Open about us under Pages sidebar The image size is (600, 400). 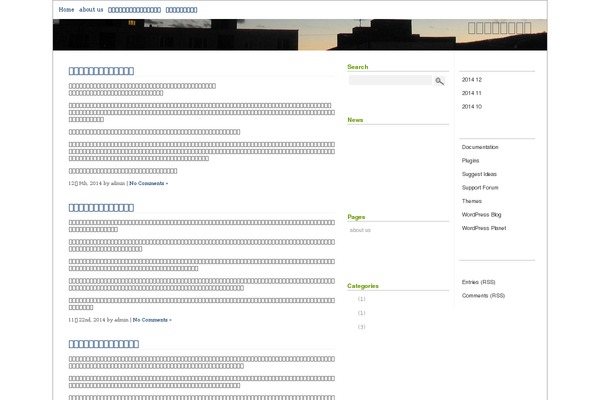360,230
